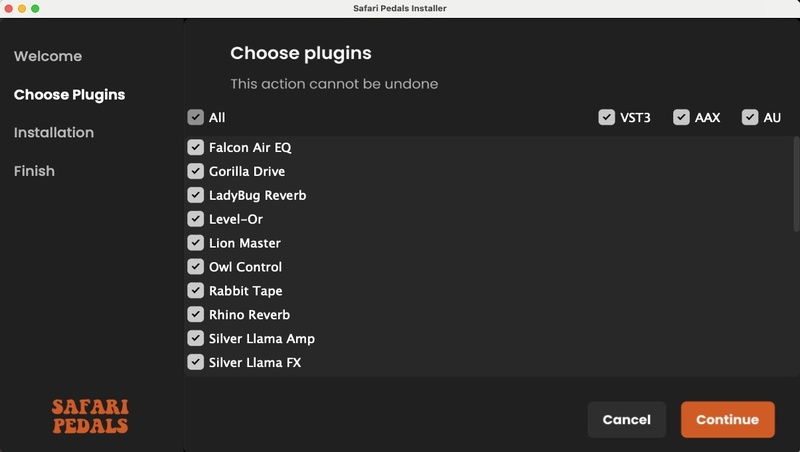This screenshot has width=800, height=452.
Task: Go to the Welcome step
Action: pos(48,57)
